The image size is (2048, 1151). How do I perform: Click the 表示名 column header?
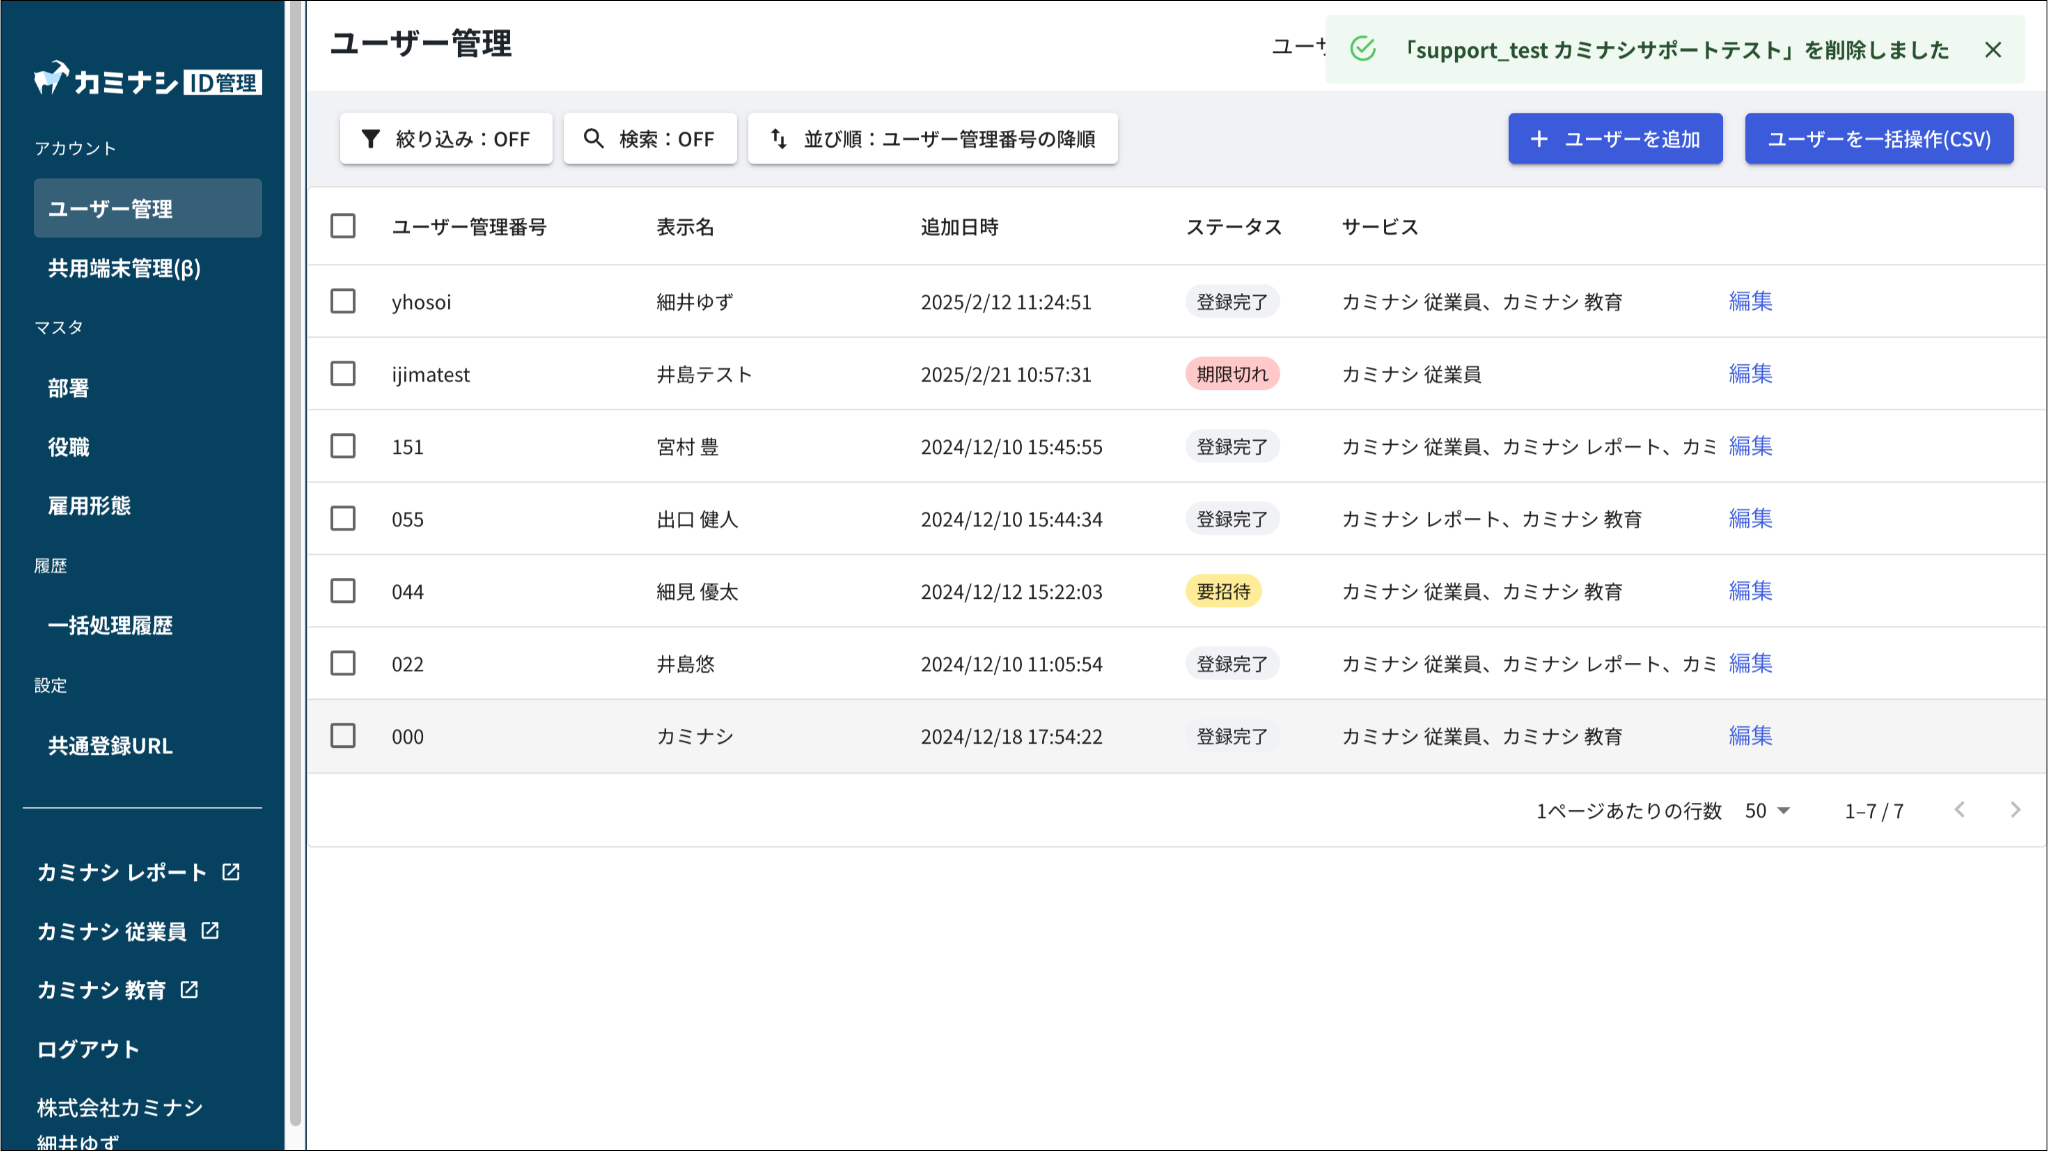(x=685, y=227)
